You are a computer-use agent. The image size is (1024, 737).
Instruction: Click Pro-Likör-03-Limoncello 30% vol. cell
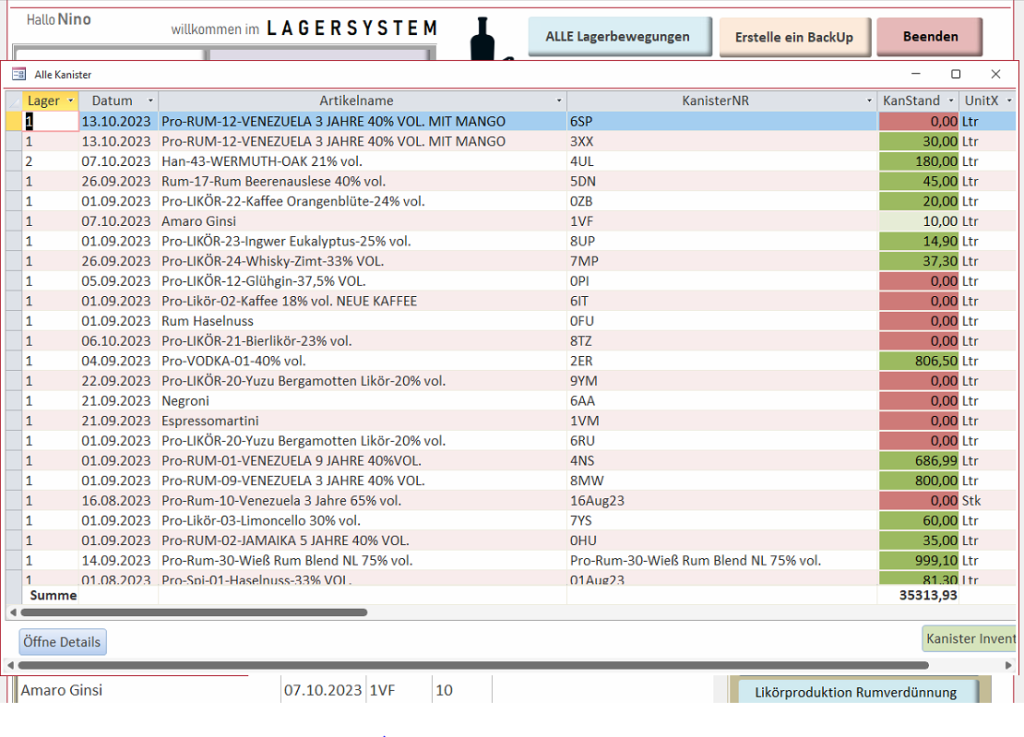tap(362, 520)
